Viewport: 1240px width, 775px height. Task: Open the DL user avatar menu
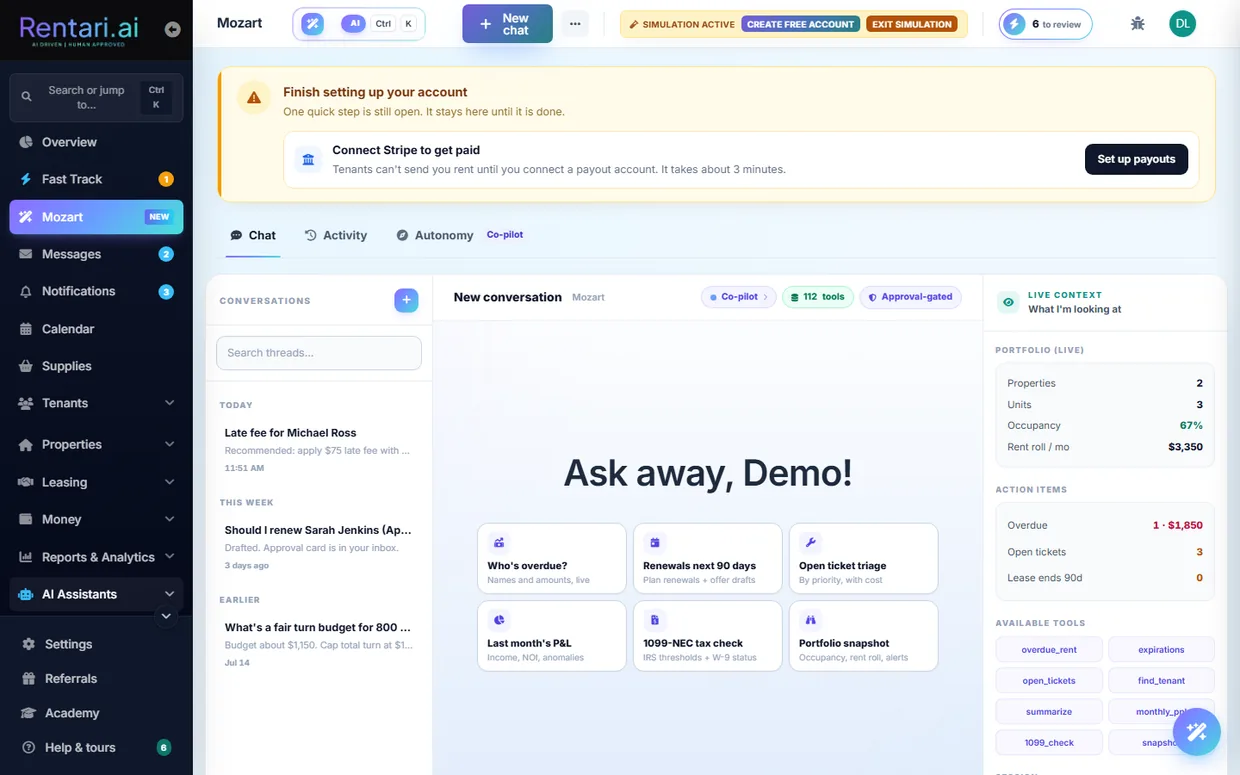click(1182, 23)
